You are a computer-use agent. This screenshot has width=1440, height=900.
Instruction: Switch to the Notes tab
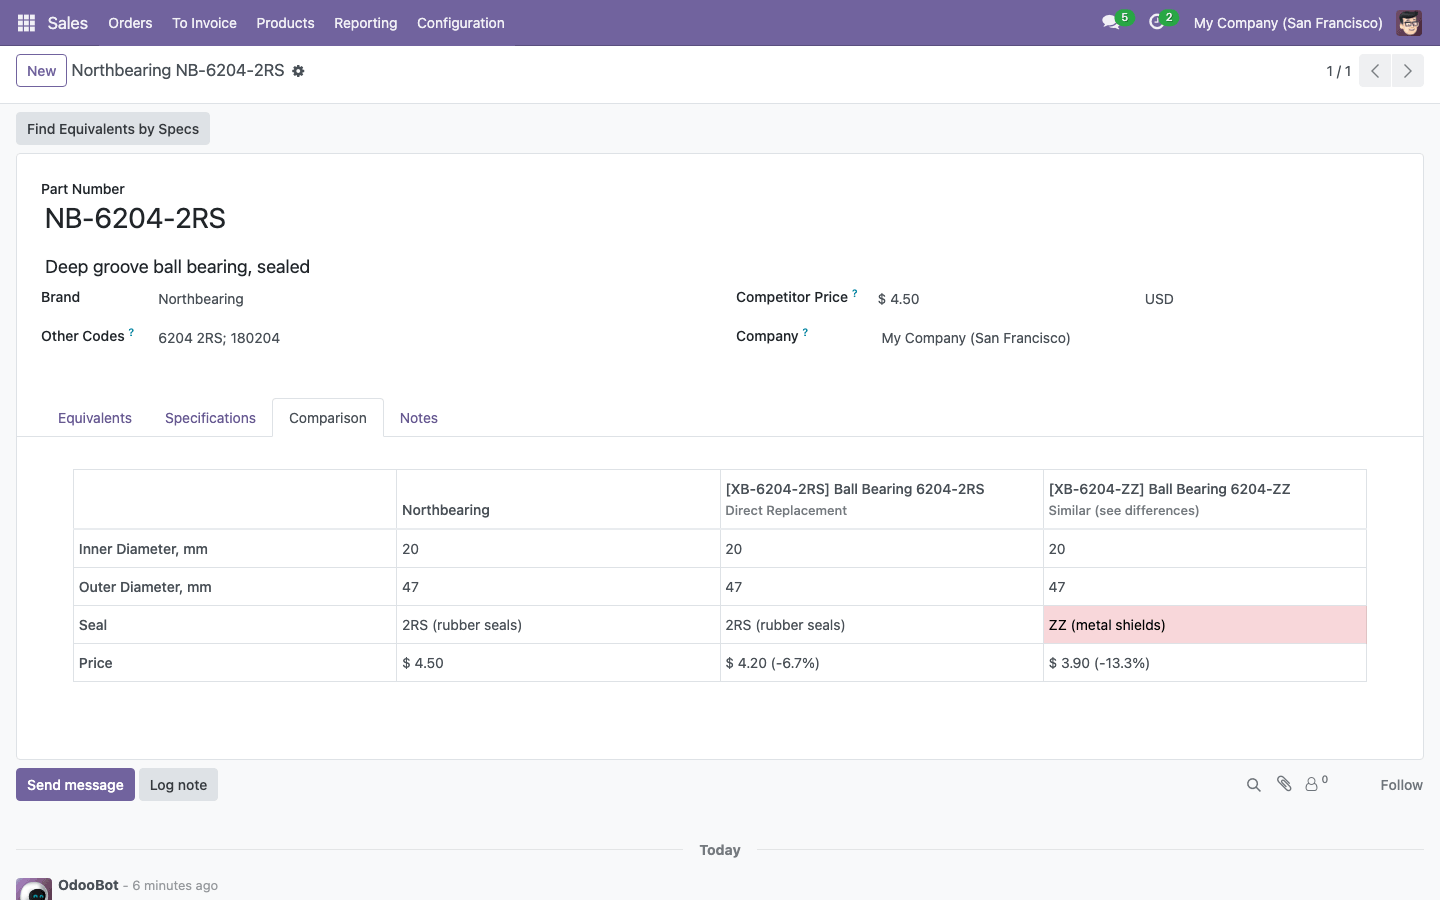coord(419,418)
